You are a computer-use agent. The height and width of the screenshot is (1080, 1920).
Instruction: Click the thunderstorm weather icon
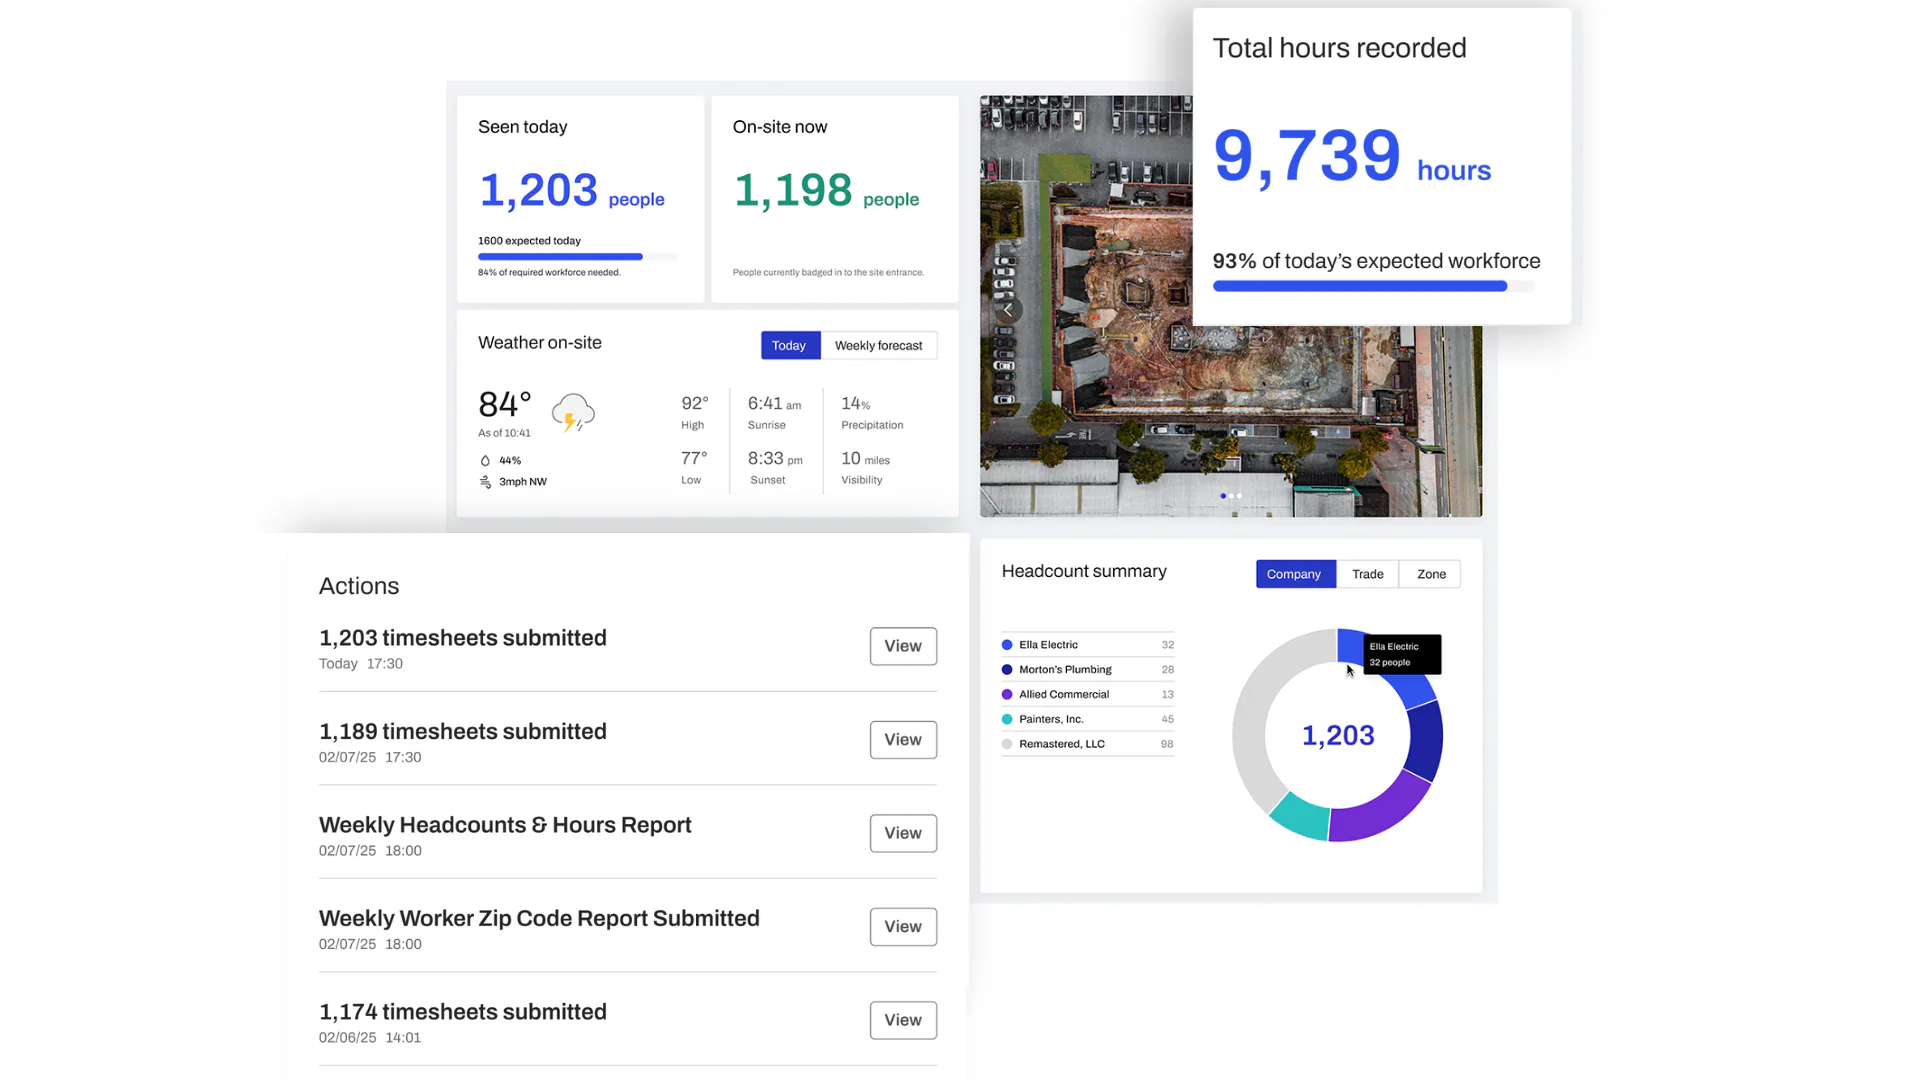573,412
